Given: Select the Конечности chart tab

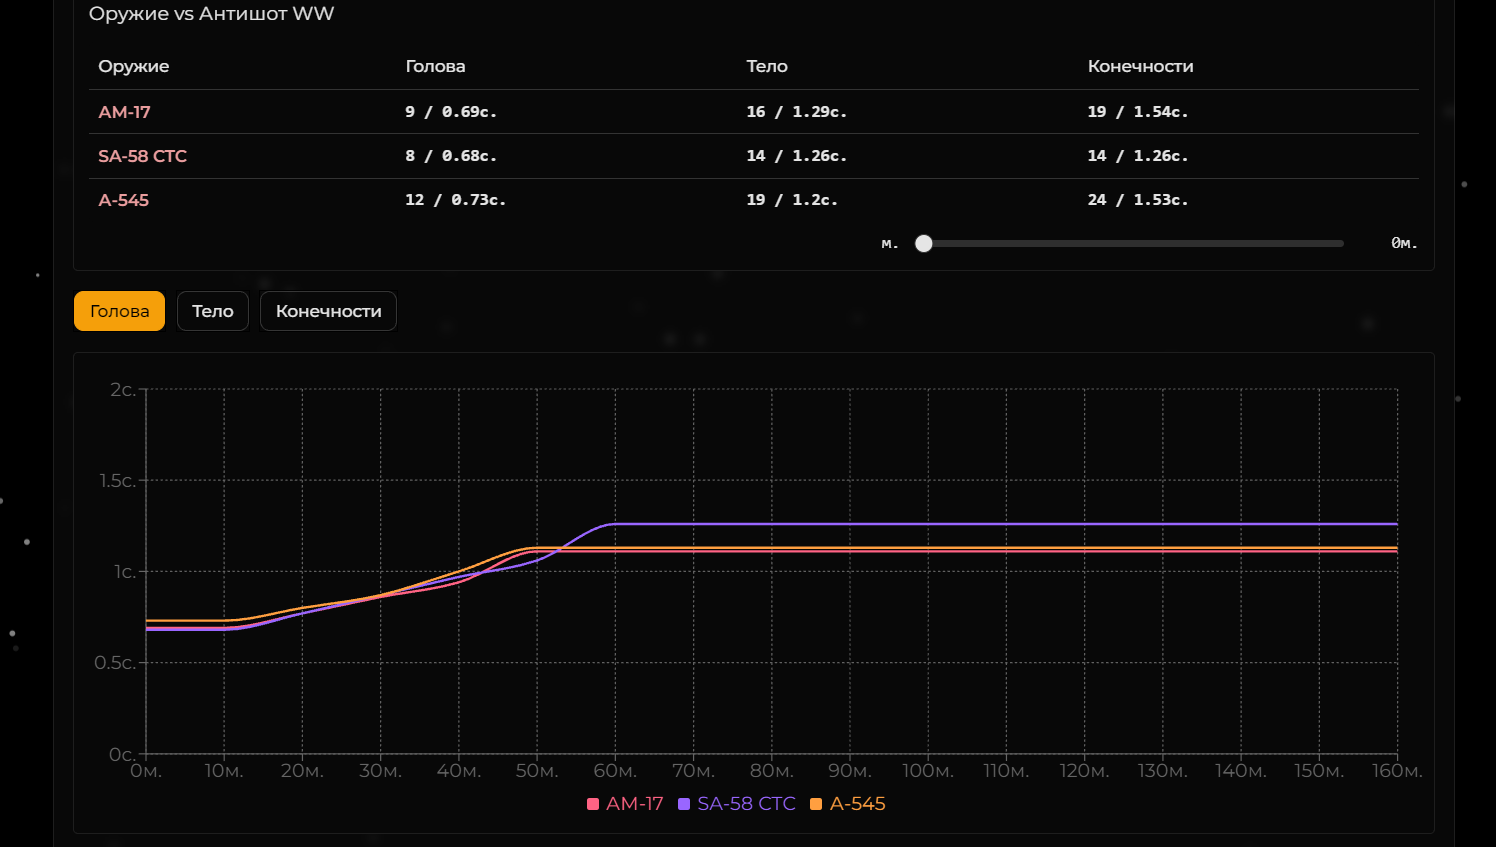Looking at the screenshot, I should (x=328, y=311).
